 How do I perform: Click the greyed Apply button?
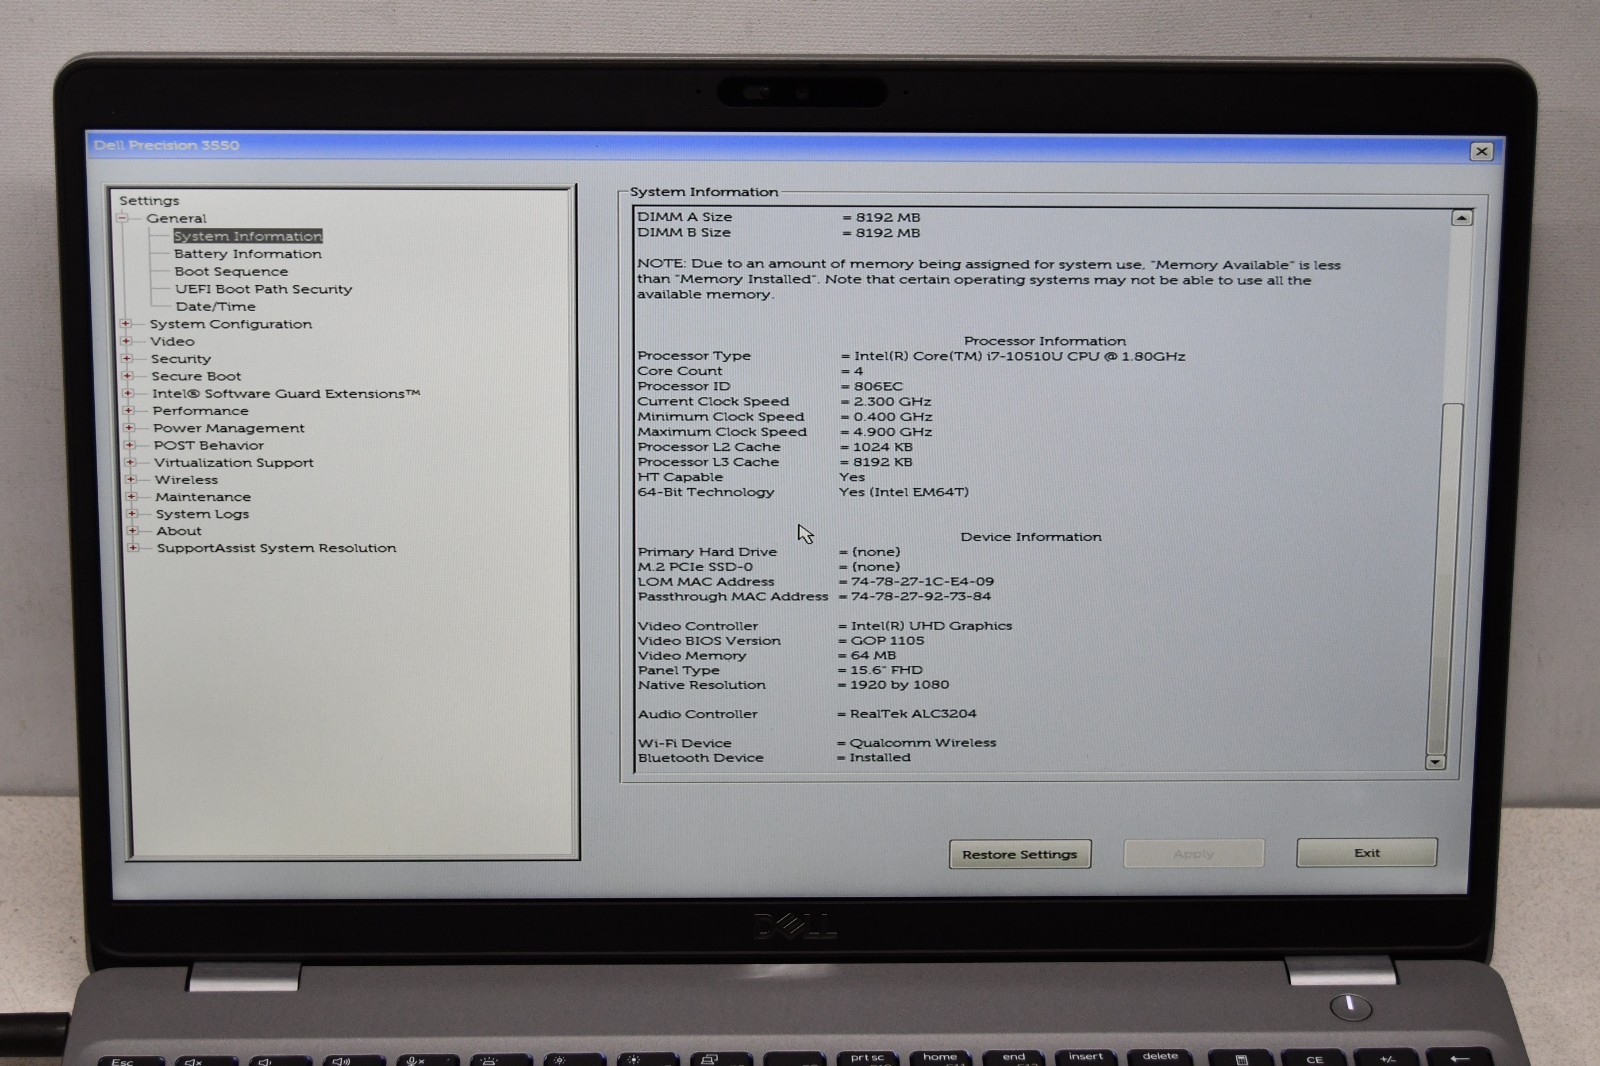tap(1194, 853)
